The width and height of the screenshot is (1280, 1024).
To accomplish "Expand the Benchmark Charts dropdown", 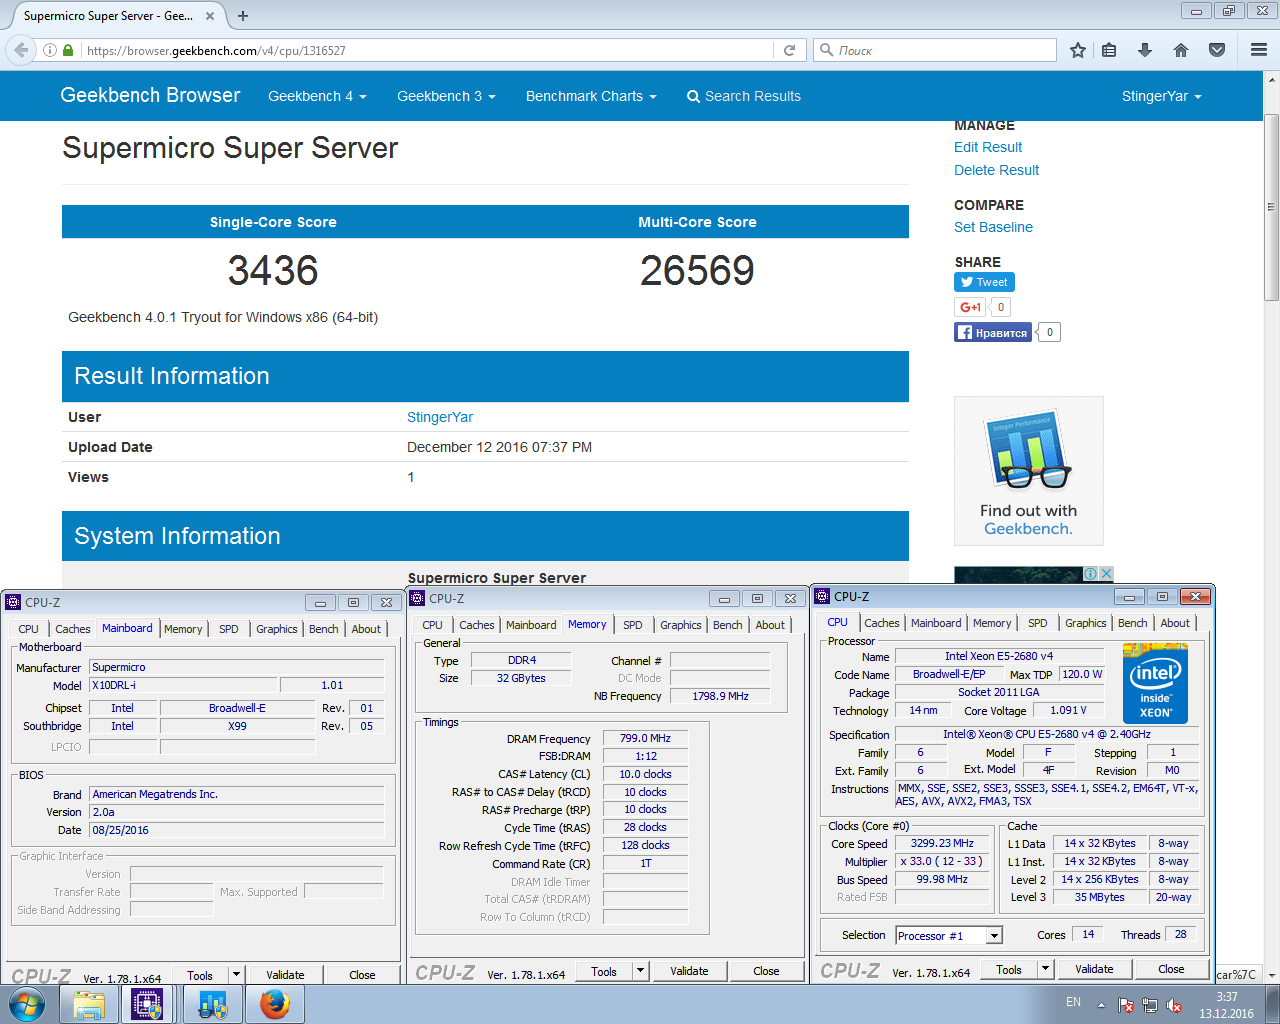I will click(591, 96).
